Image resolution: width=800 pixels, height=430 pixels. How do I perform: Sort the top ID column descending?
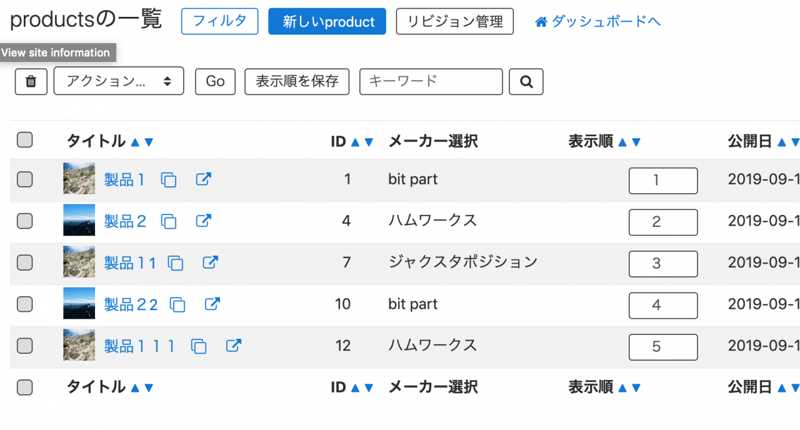point(368,142)
